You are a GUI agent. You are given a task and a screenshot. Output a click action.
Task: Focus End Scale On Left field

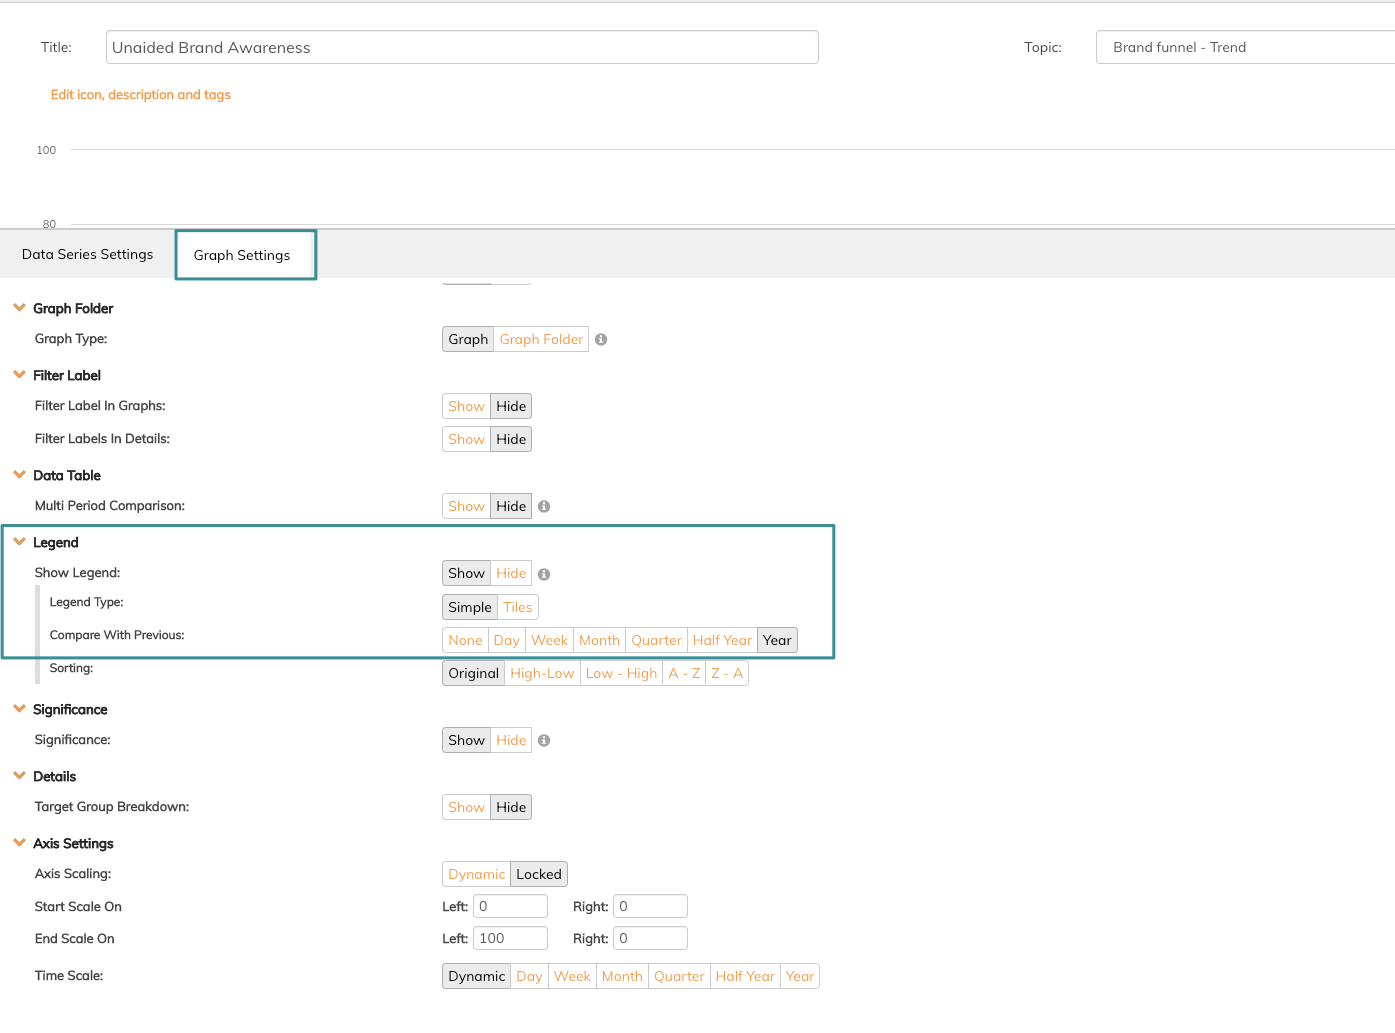click(x=510, y=938)
